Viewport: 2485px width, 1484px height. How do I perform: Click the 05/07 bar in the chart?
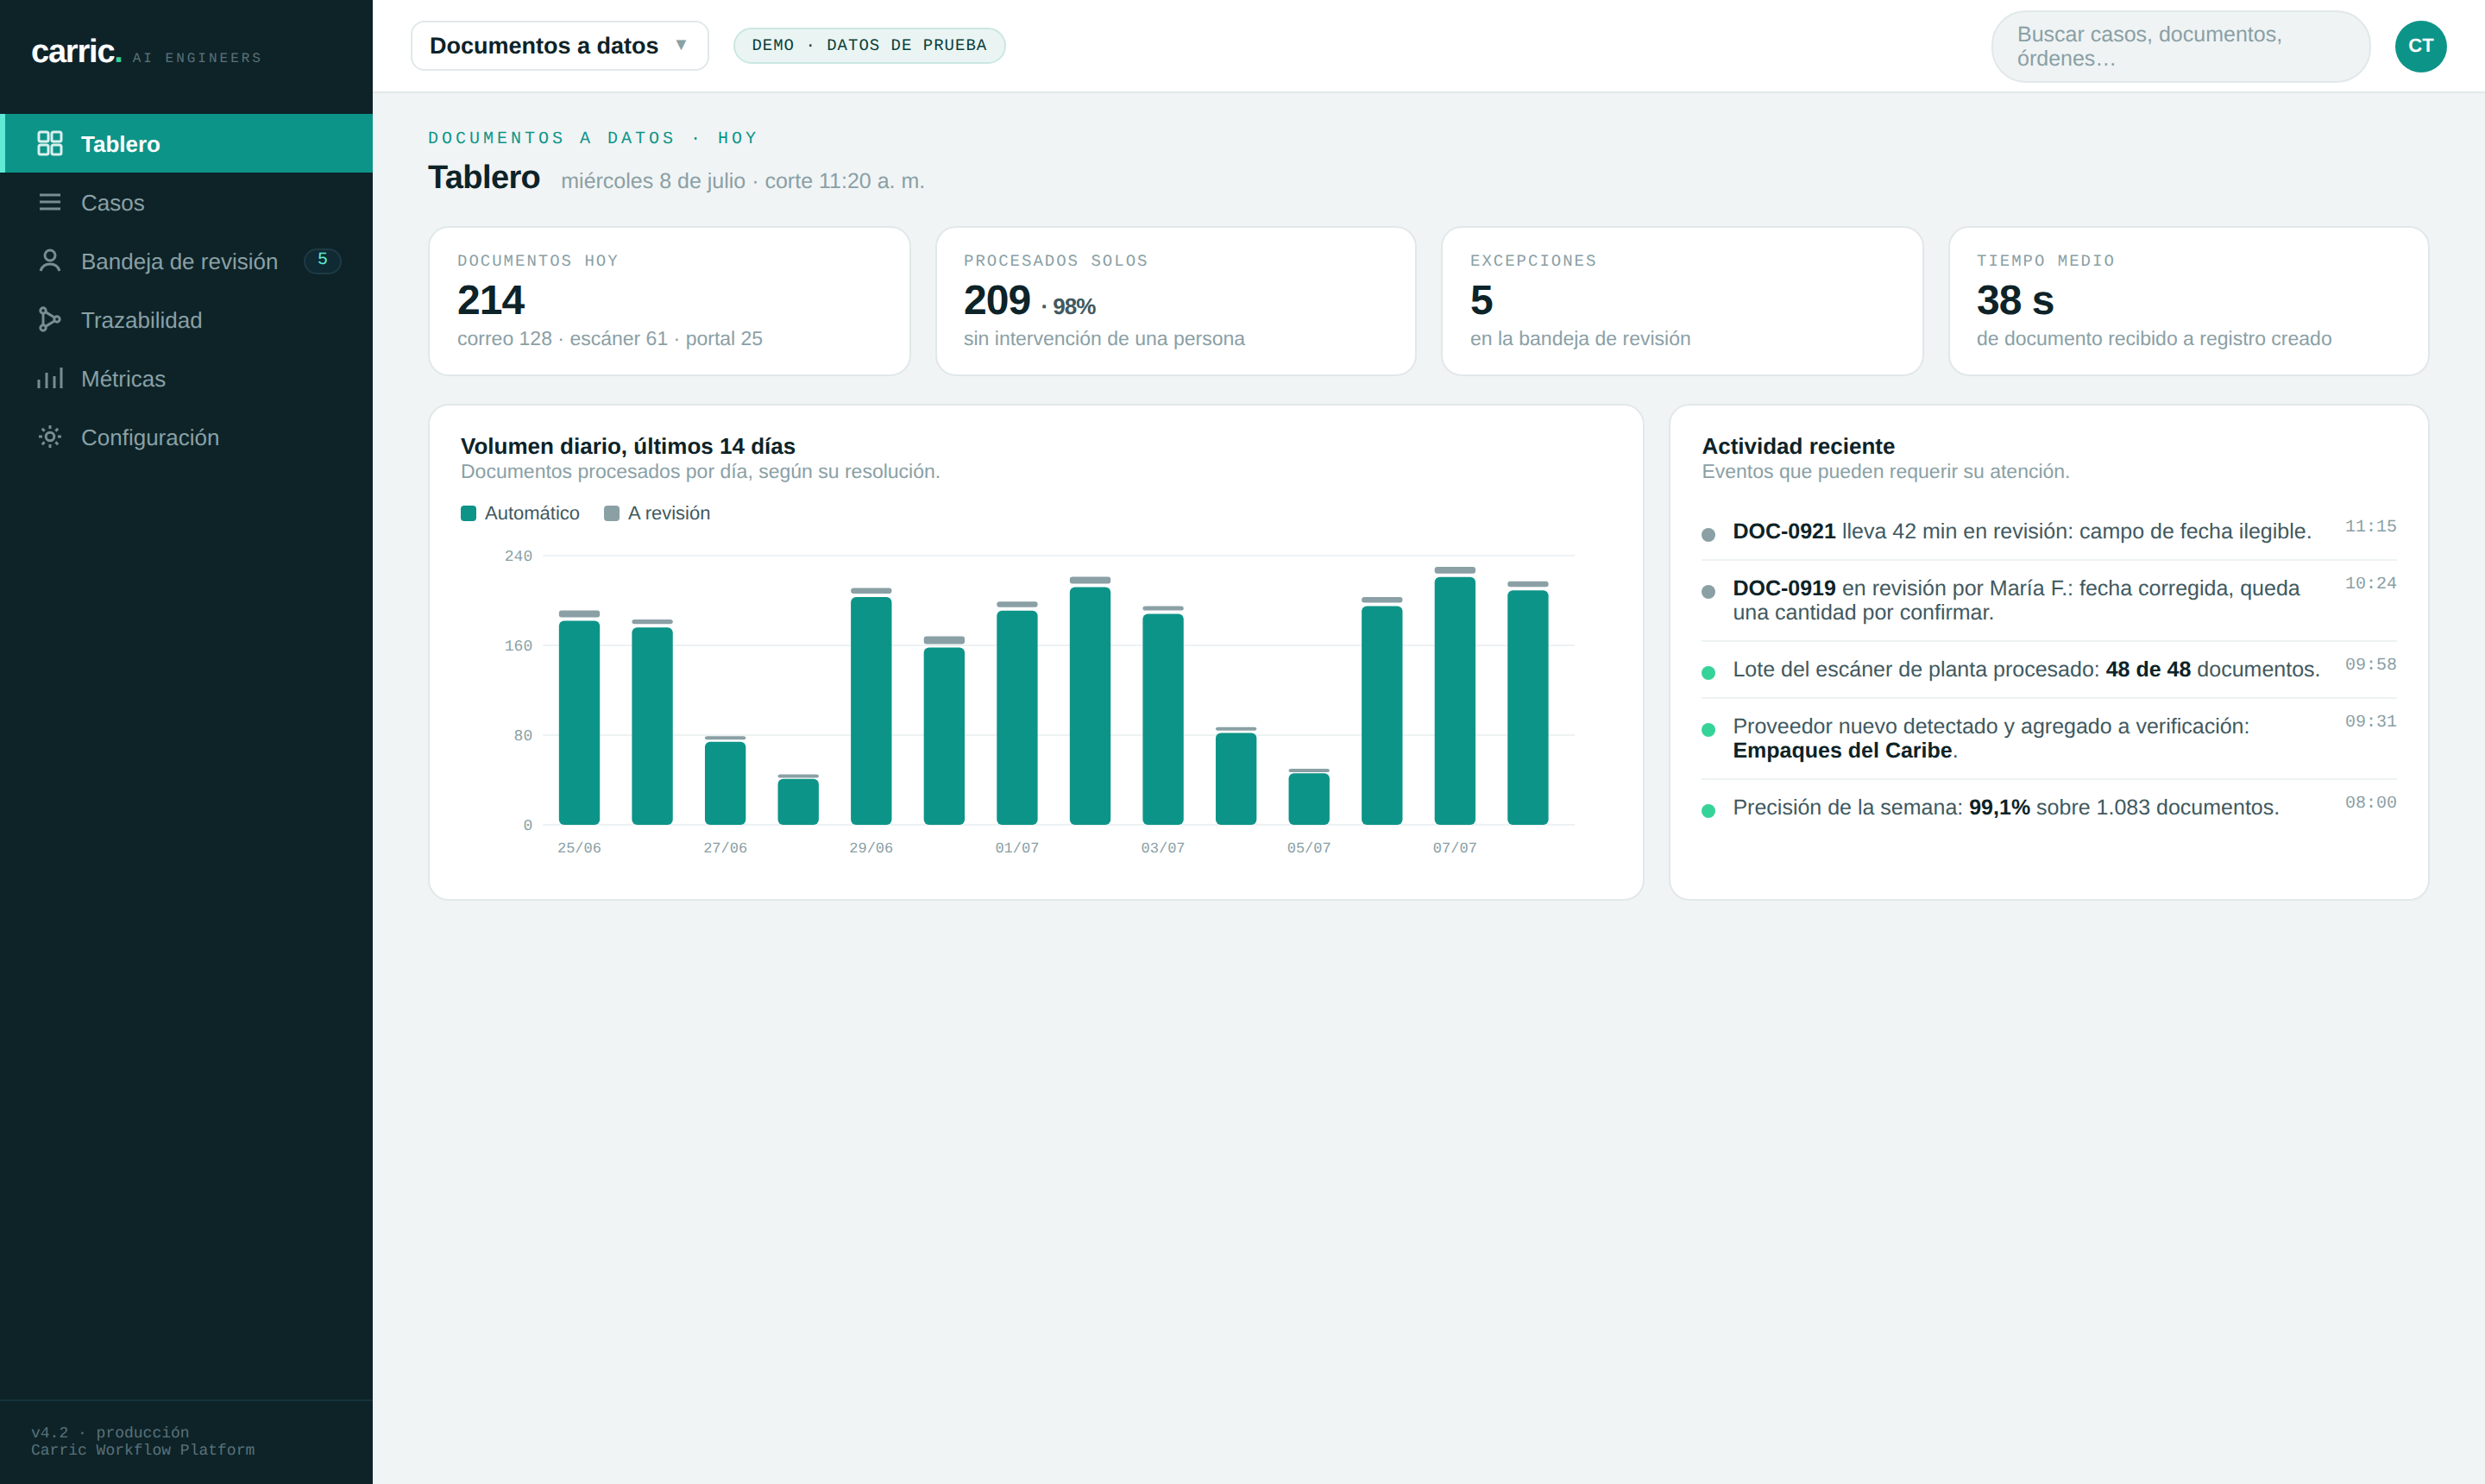coord(1309,797)
